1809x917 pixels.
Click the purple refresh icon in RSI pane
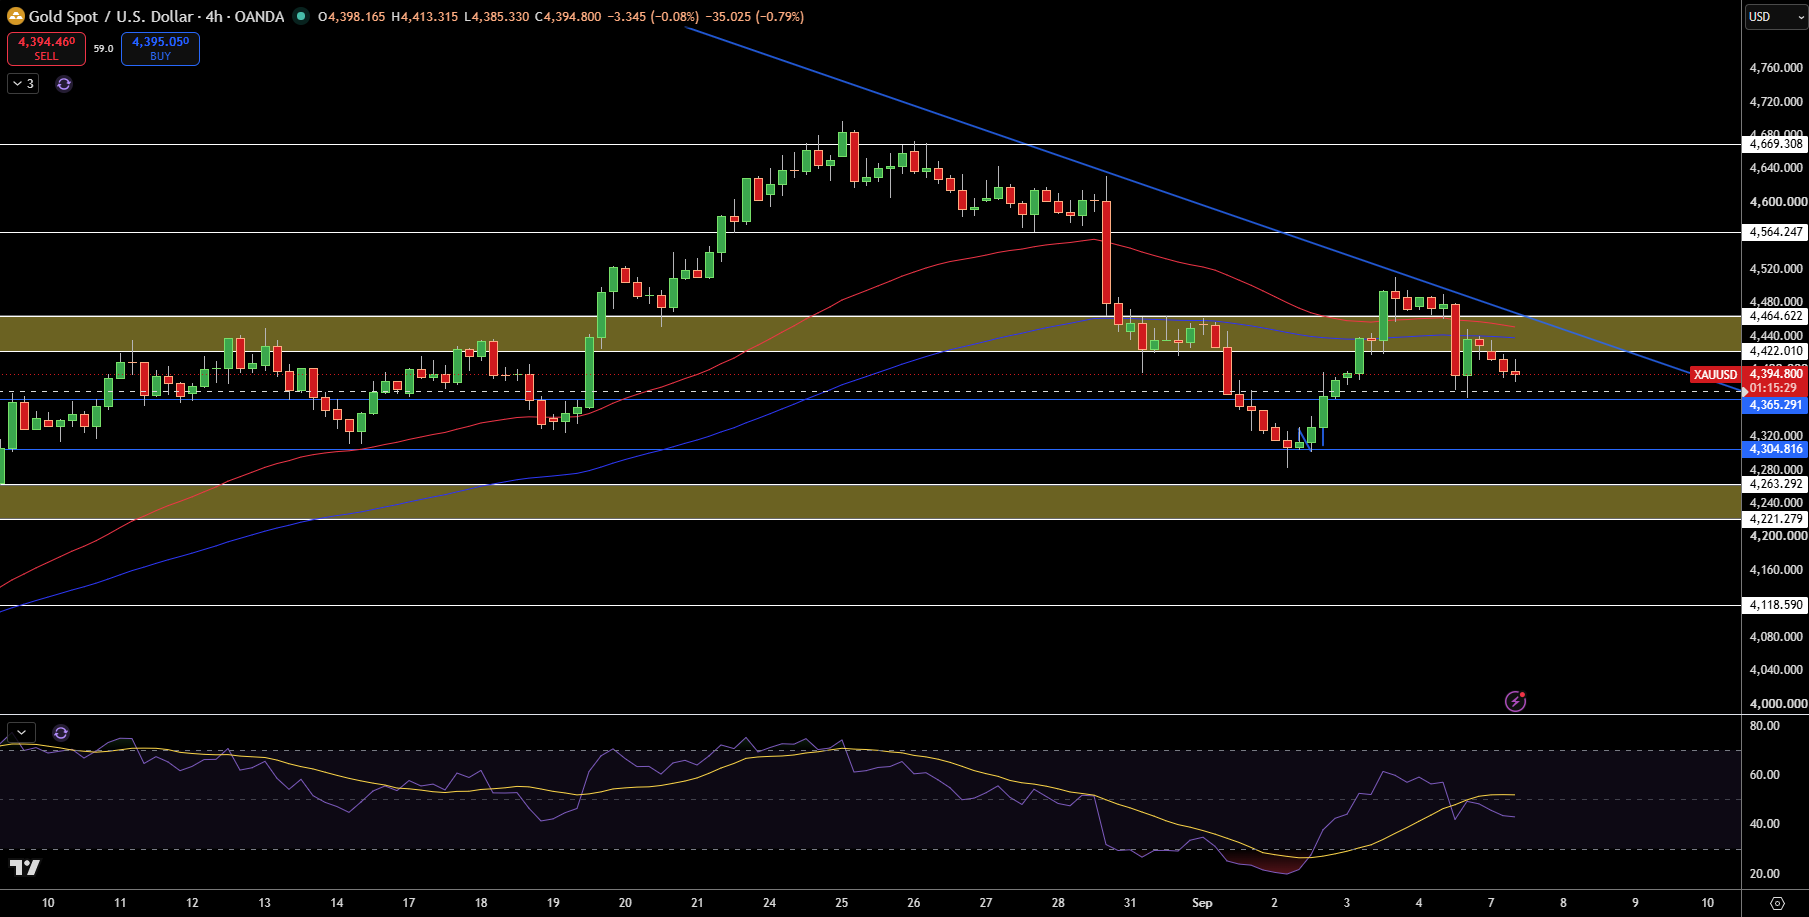click(61, 733)
